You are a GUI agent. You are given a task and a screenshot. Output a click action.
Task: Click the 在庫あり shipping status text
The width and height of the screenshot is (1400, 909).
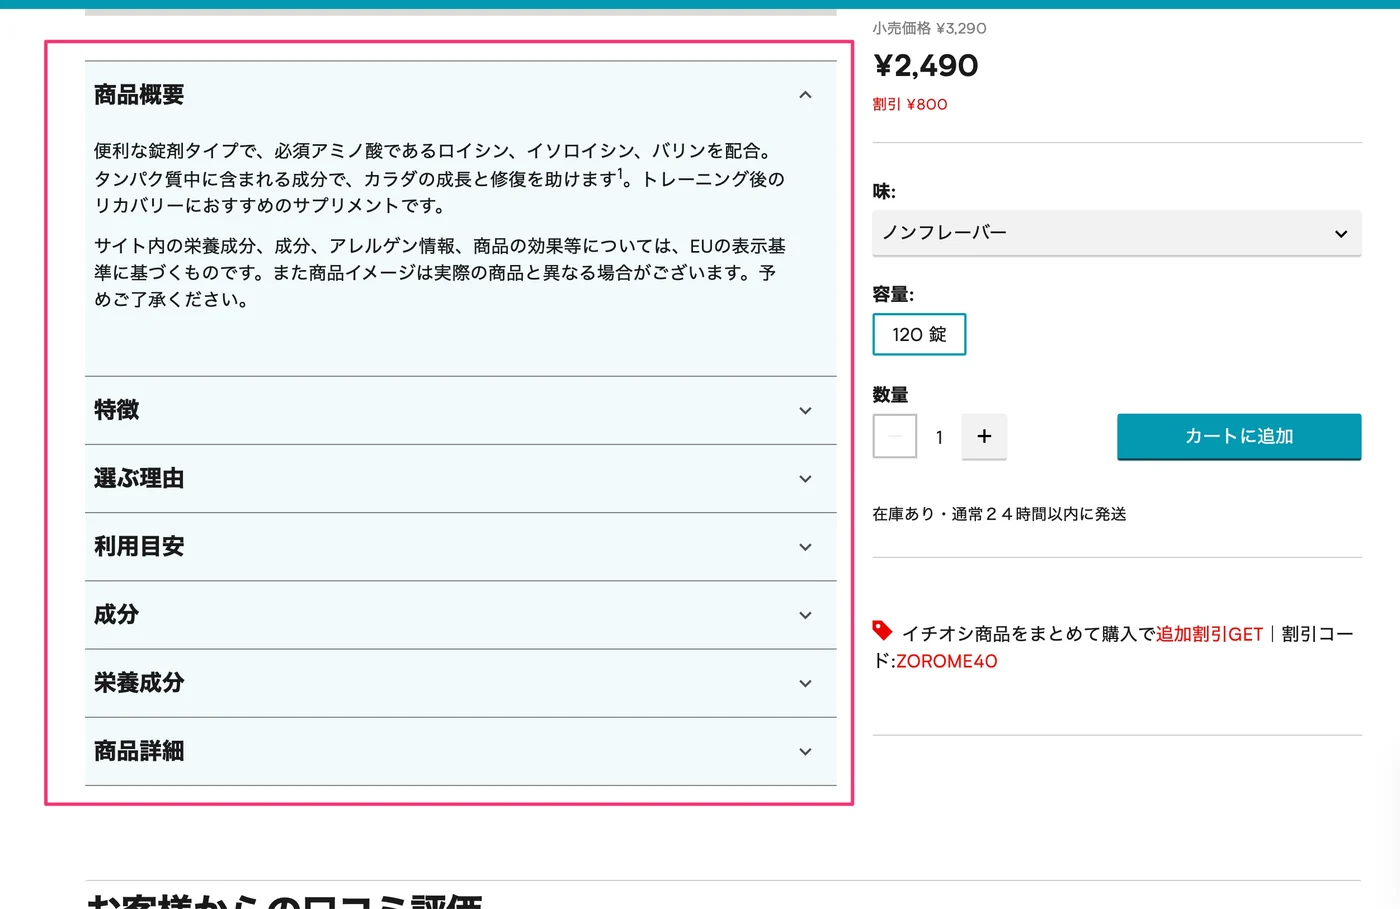click(x=999, y=514)
